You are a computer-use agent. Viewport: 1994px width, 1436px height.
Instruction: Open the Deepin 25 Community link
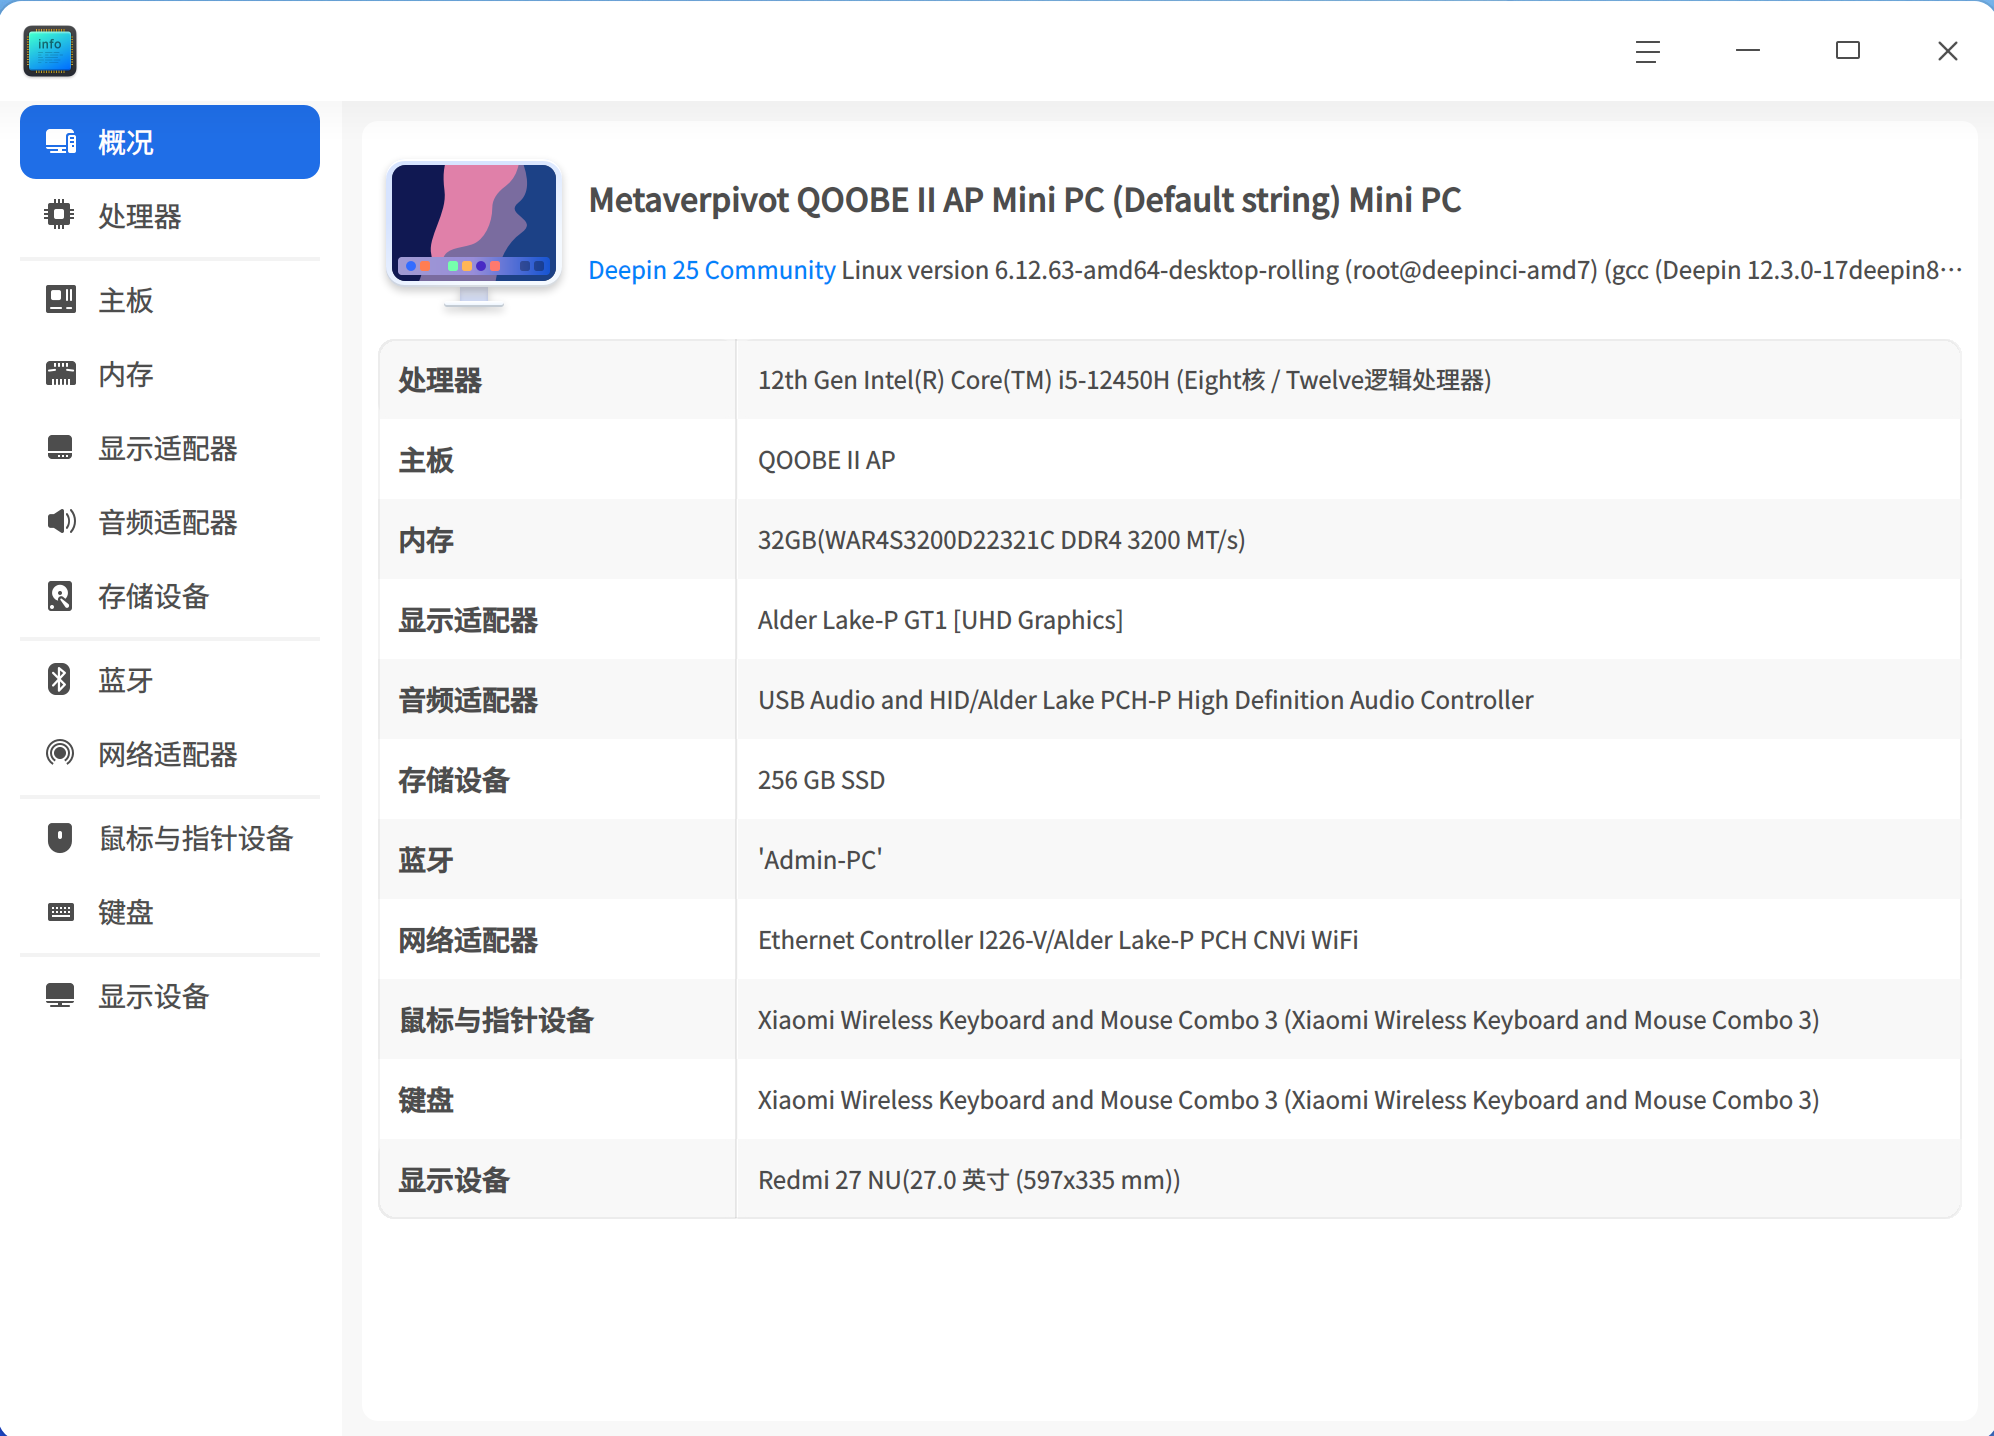tap(711, 270)
